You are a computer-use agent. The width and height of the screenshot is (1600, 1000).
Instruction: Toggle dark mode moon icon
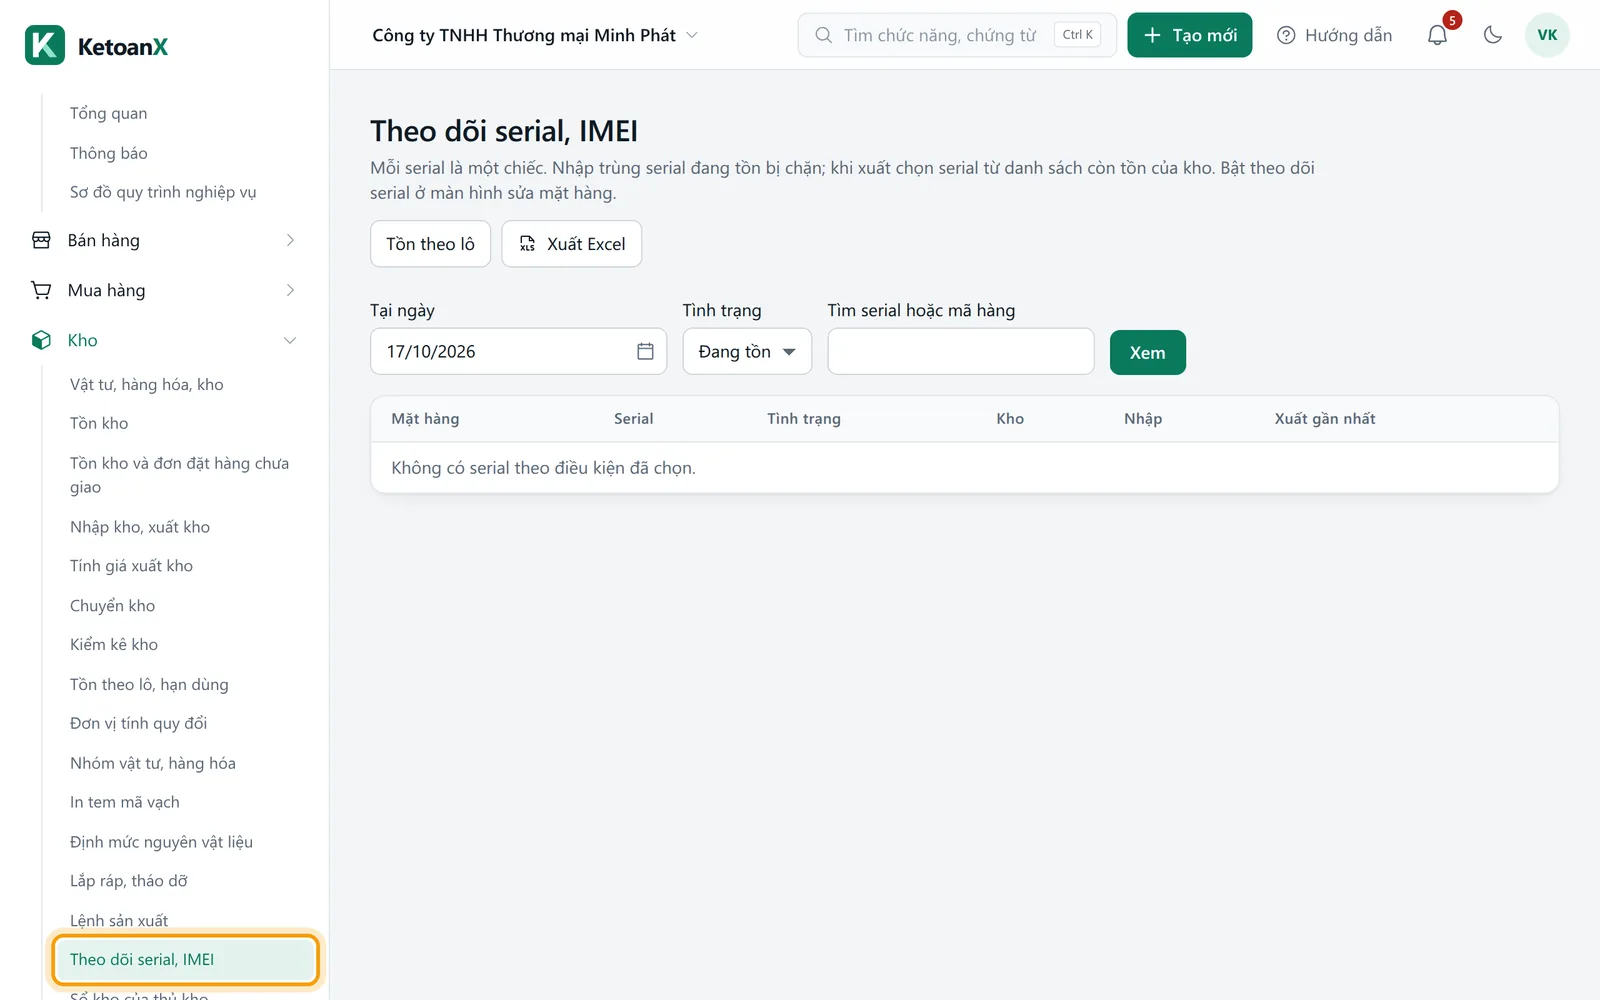point(1493,35)
